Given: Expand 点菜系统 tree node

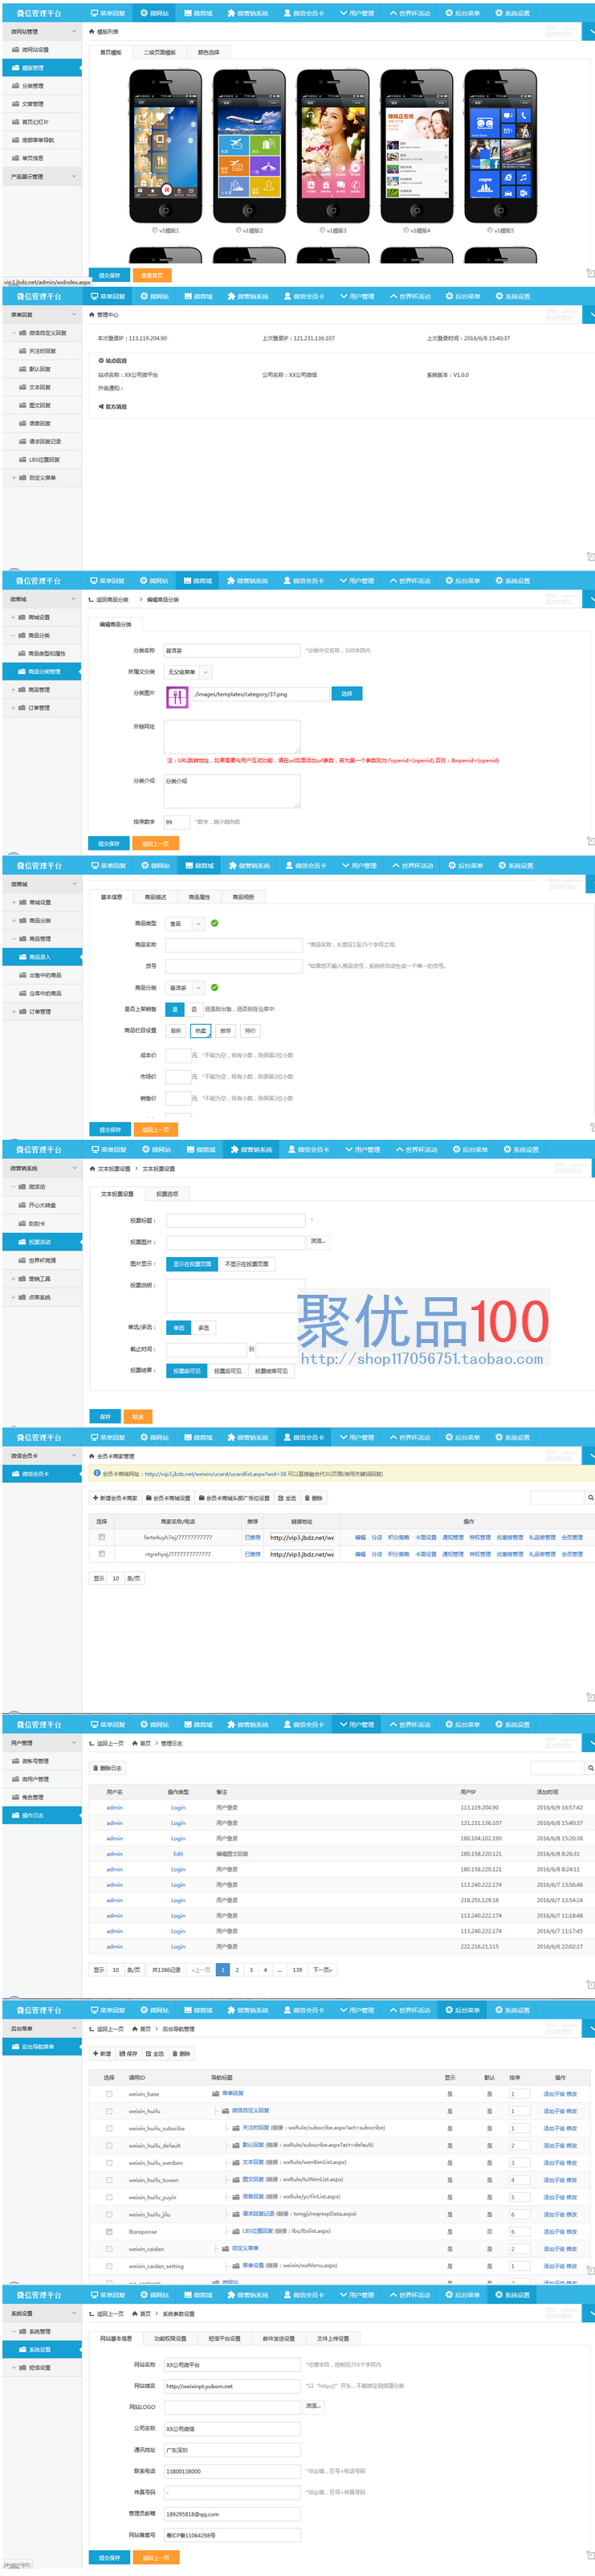Looking at the screenshot, I should click(x=13, y=1297).
